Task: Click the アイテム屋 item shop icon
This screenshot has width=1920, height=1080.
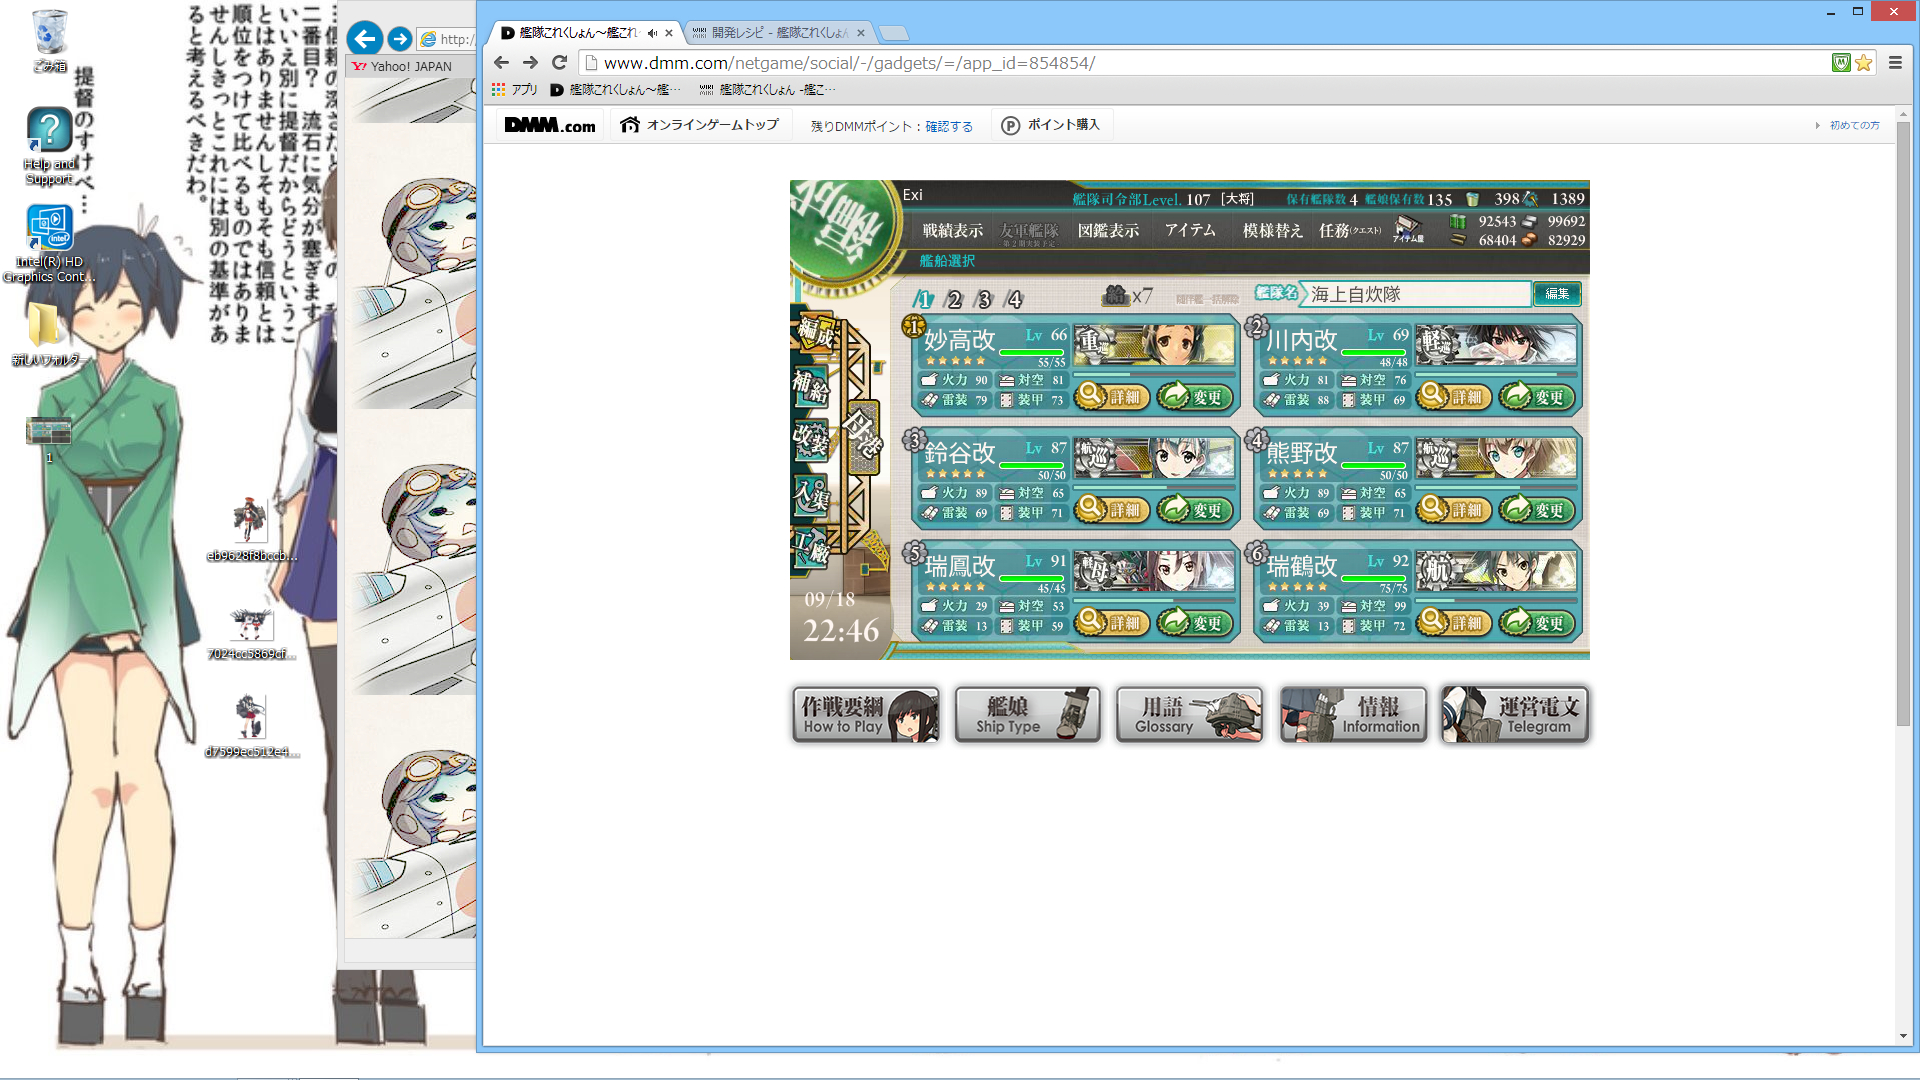Action: point(1408,230)
